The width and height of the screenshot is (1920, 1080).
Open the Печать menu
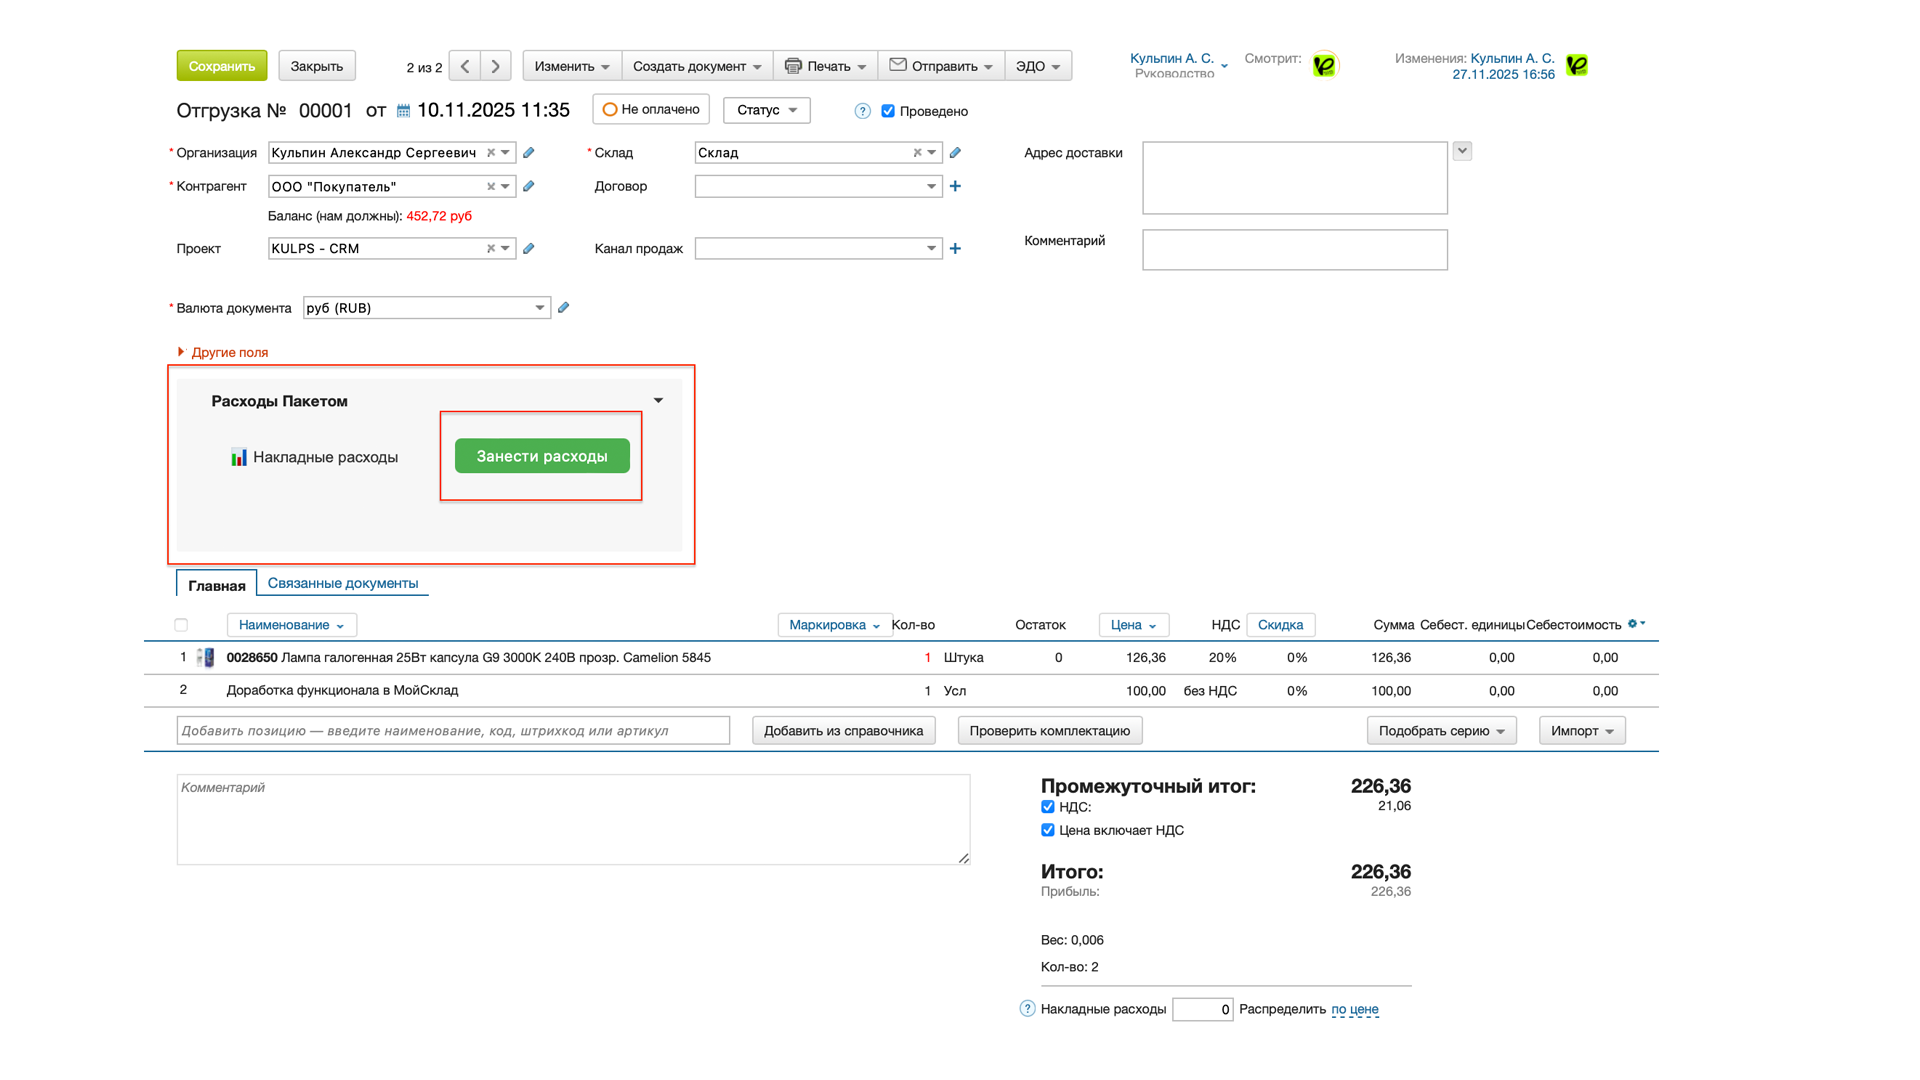(826, 66)
